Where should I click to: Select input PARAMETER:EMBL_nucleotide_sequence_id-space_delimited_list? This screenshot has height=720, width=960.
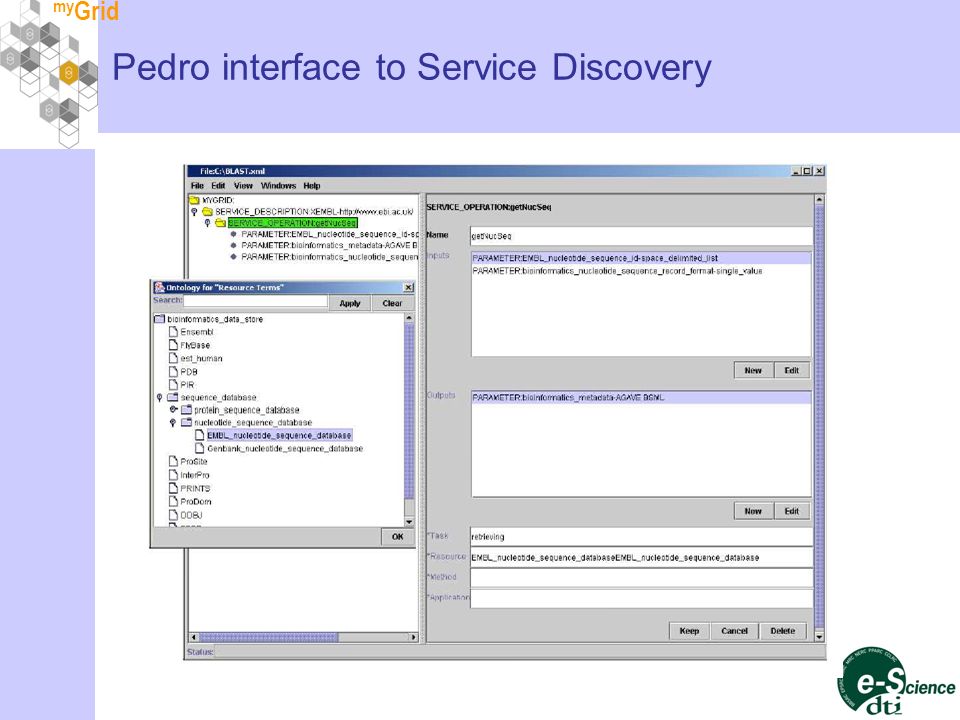[x=641, y=258]
